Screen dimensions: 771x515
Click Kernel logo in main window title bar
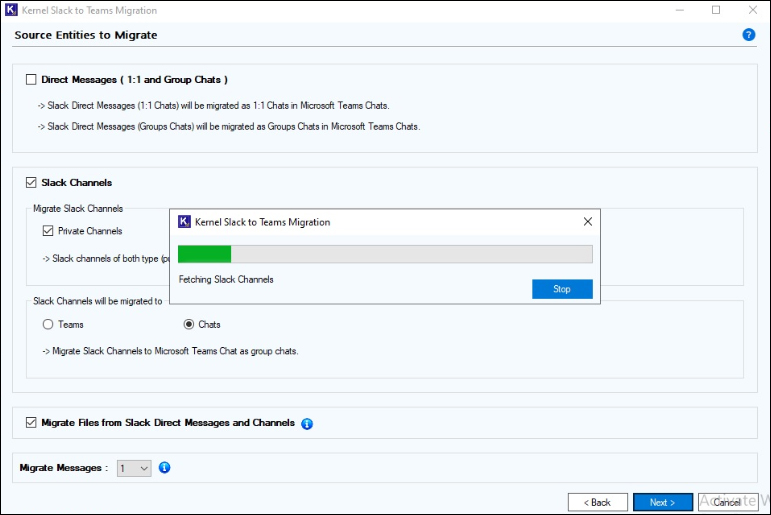tap(11, 10)
